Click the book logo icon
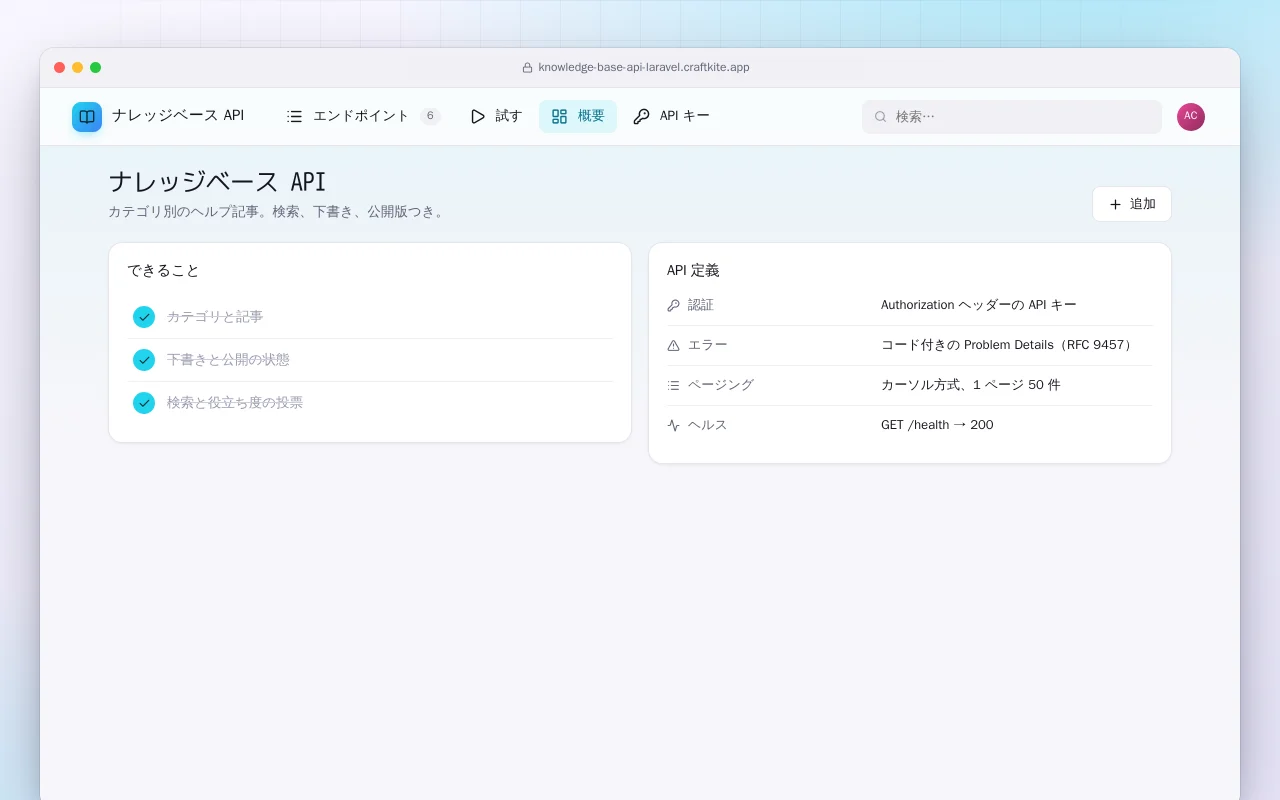 pos(87,117)
